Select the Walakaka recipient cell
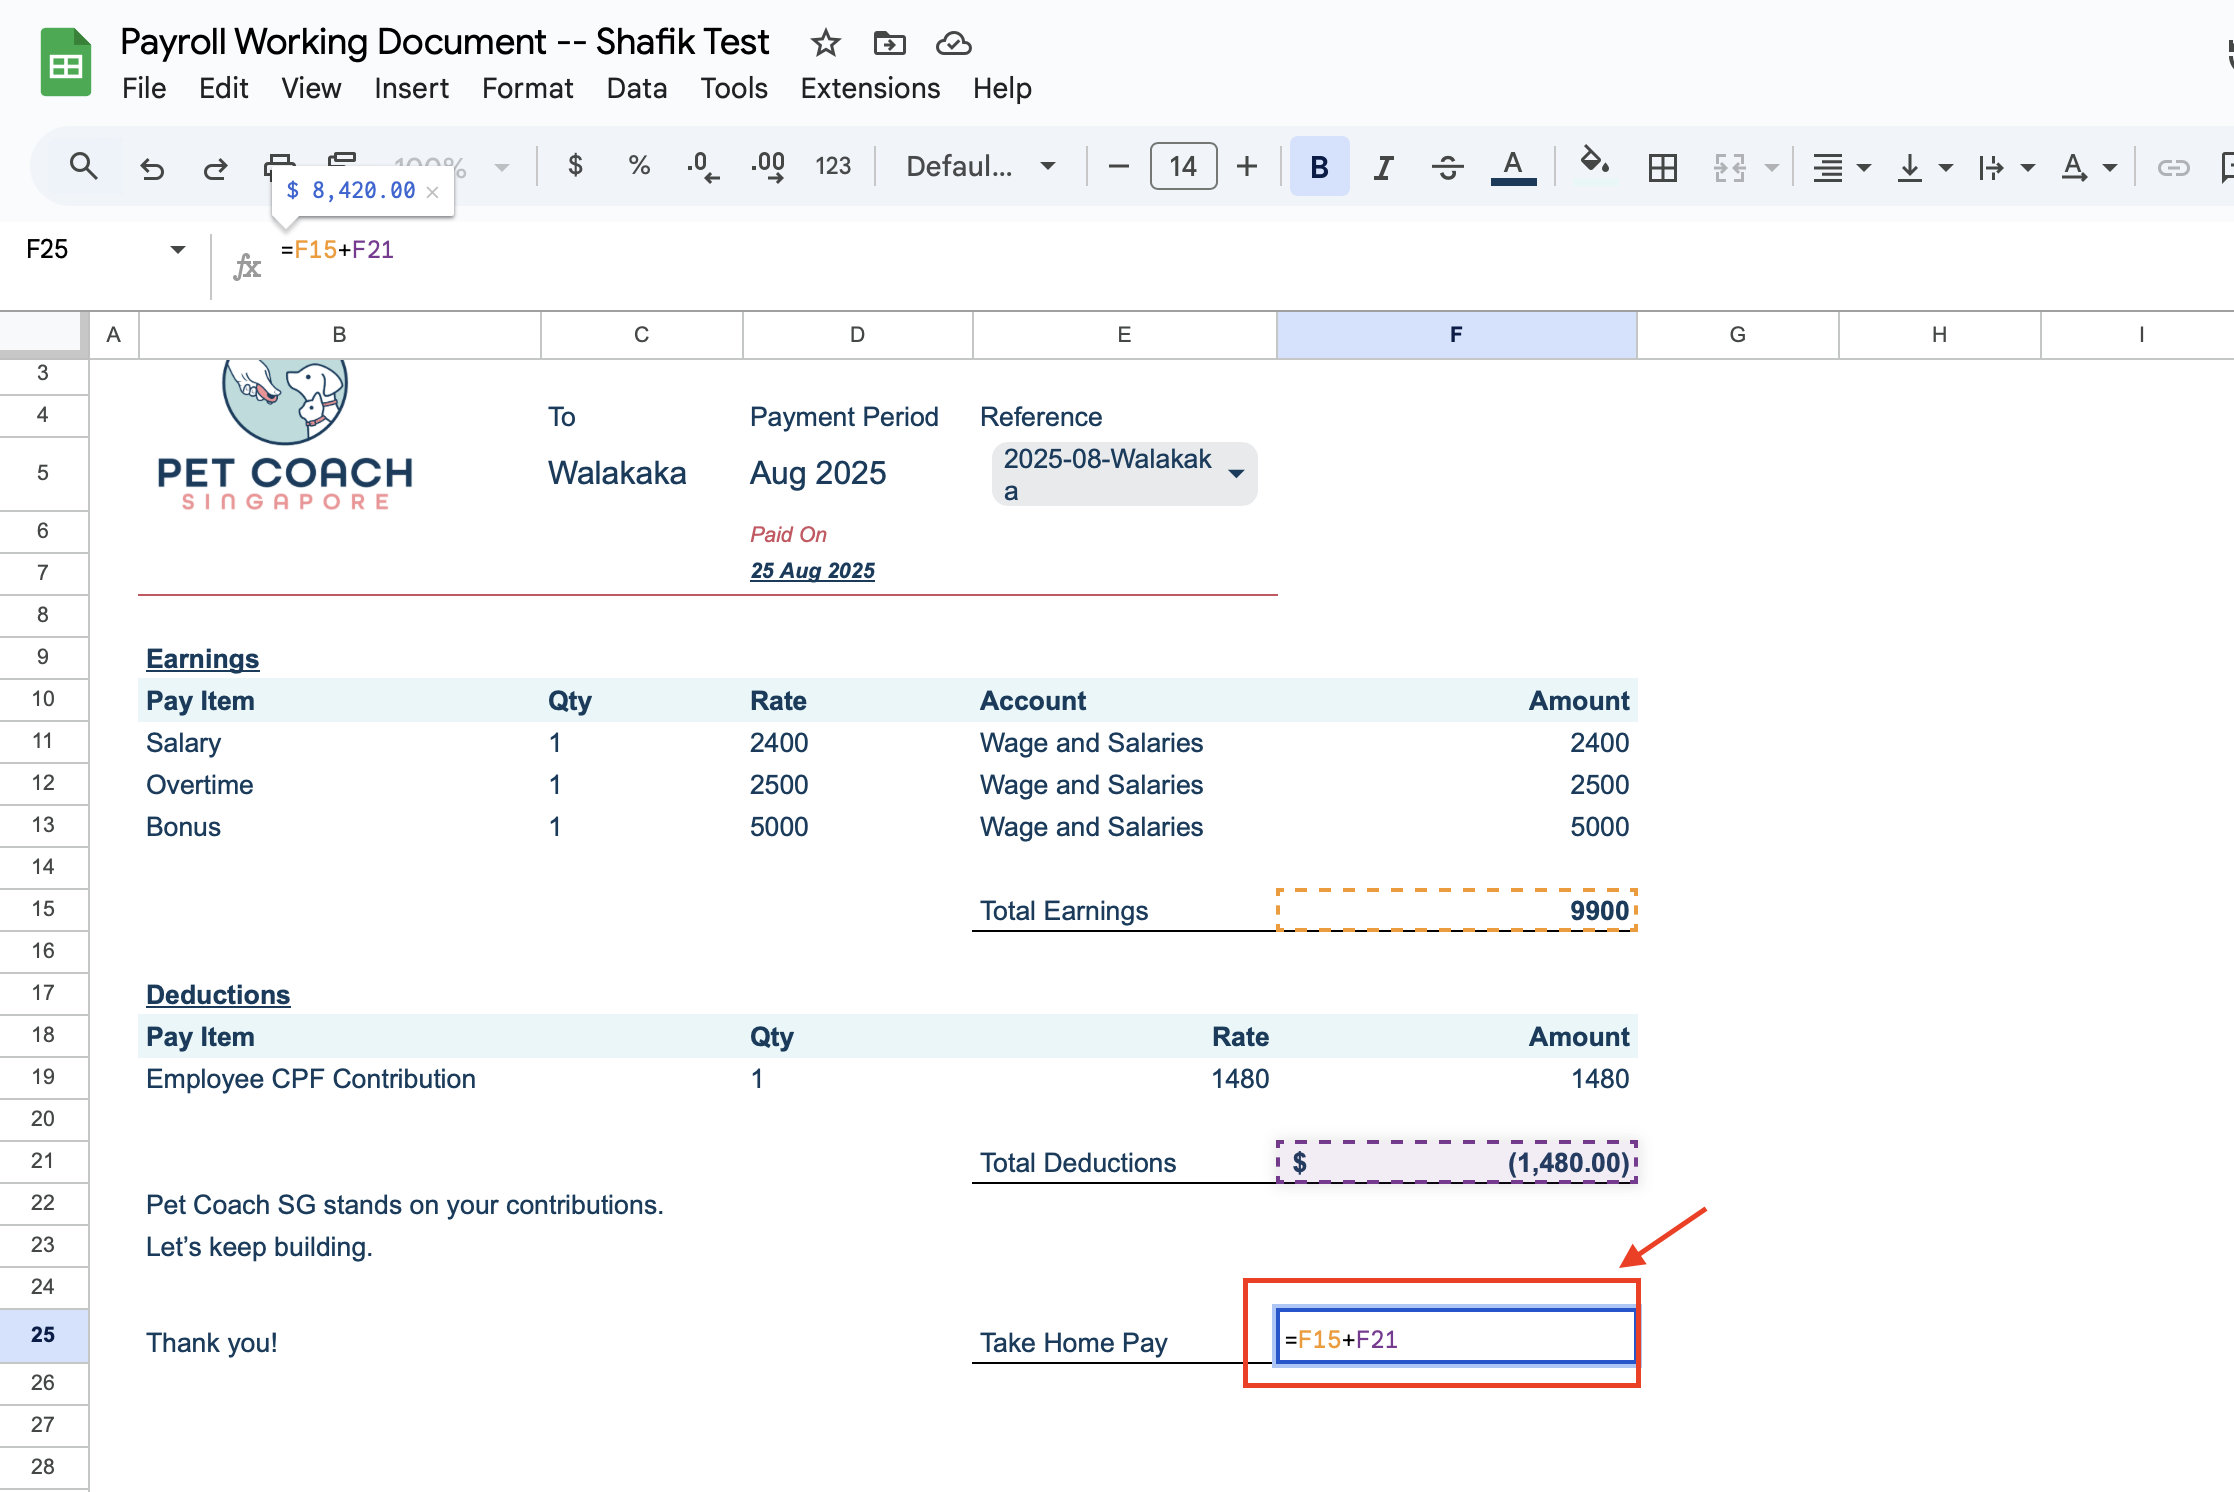The width and height of the screenshot is (2234, 1492). 642,473
